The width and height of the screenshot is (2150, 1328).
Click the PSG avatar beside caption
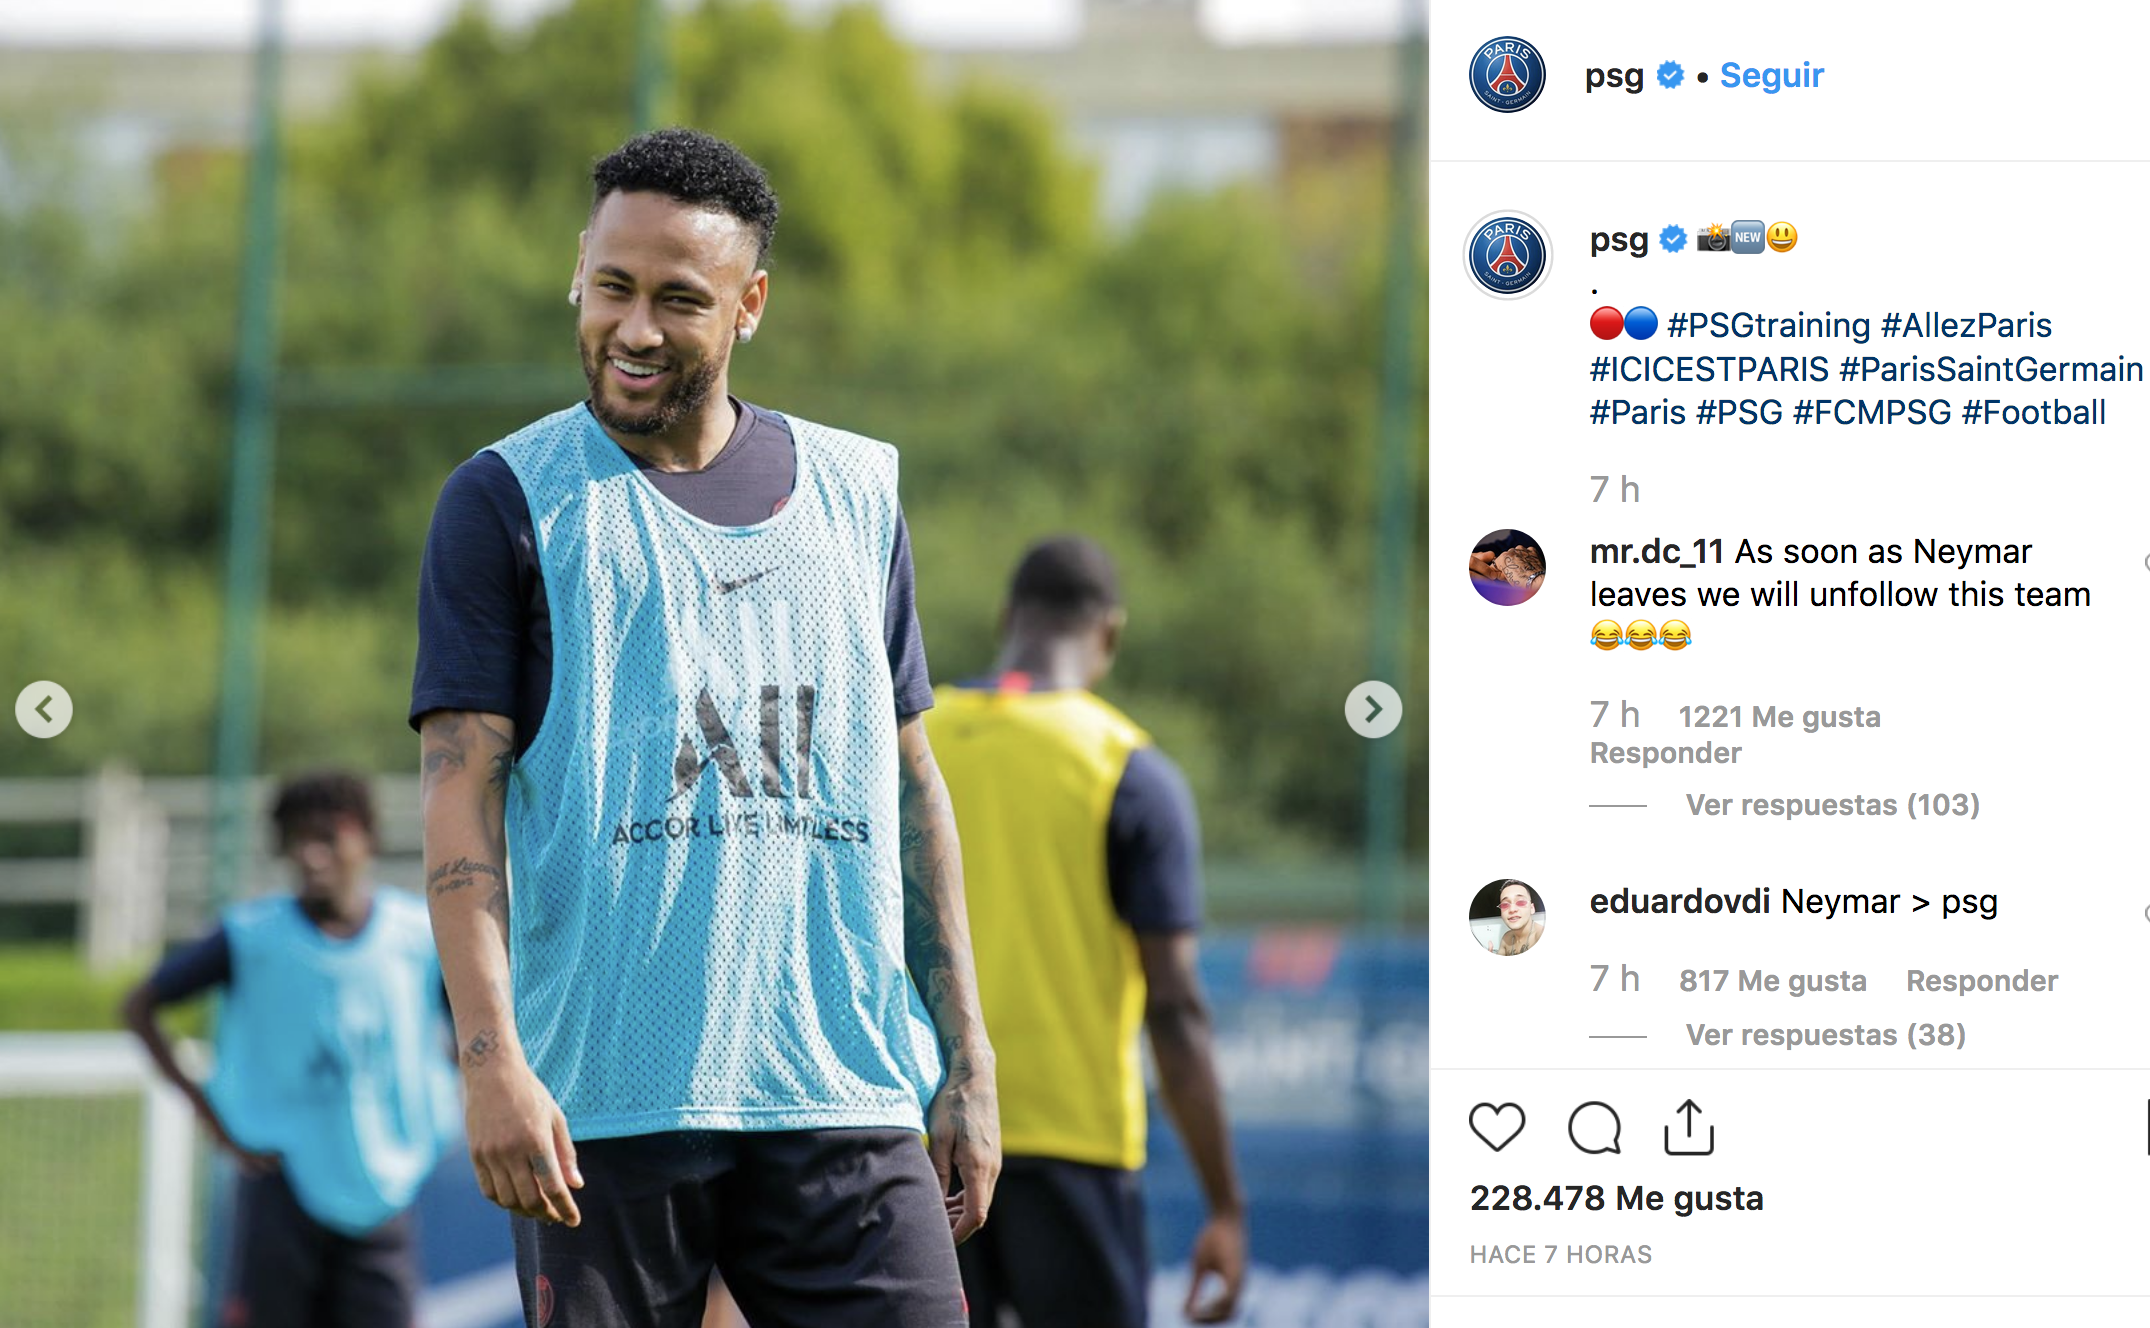(x=1507, y=255)
